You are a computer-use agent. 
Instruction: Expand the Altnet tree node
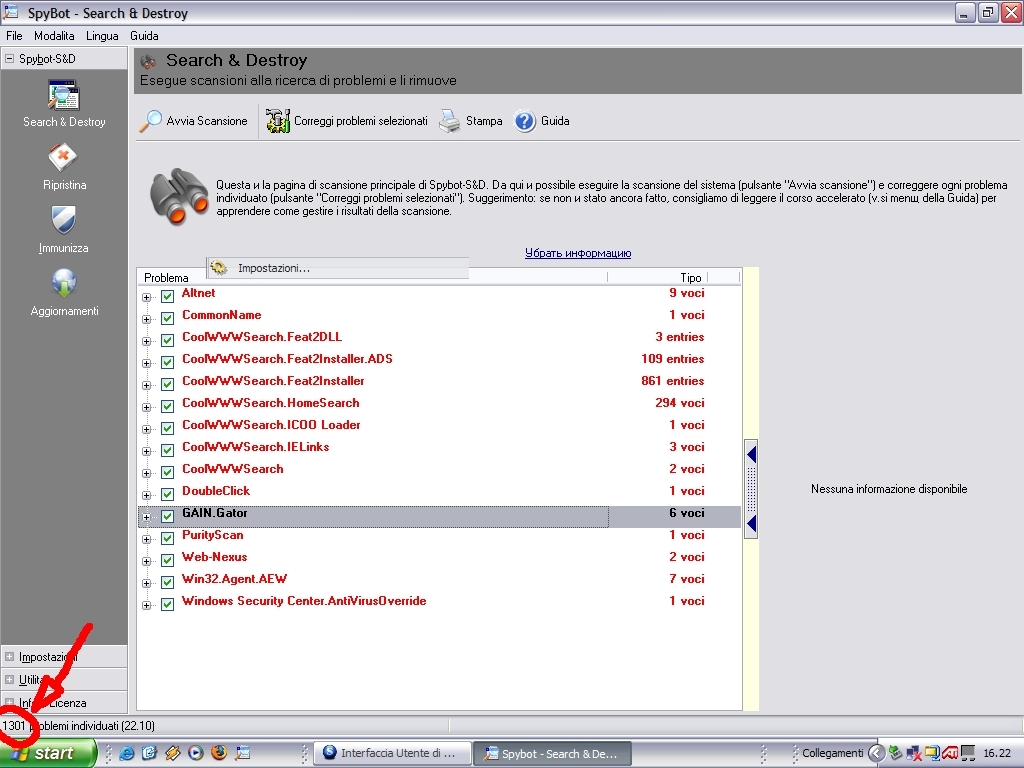point(146,297)
